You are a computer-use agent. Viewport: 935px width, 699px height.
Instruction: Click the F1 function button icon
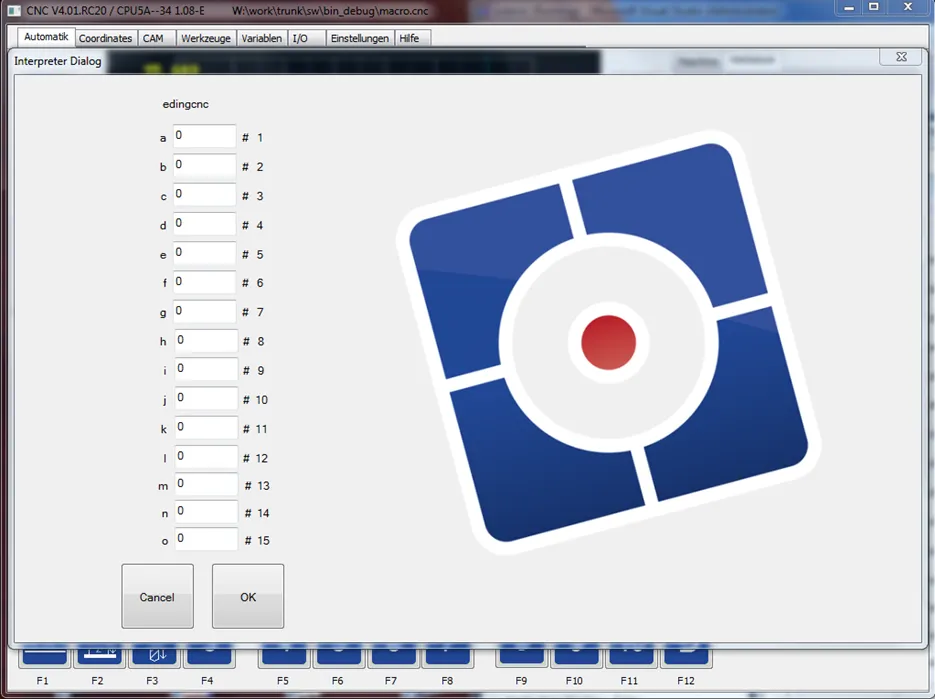44,656
